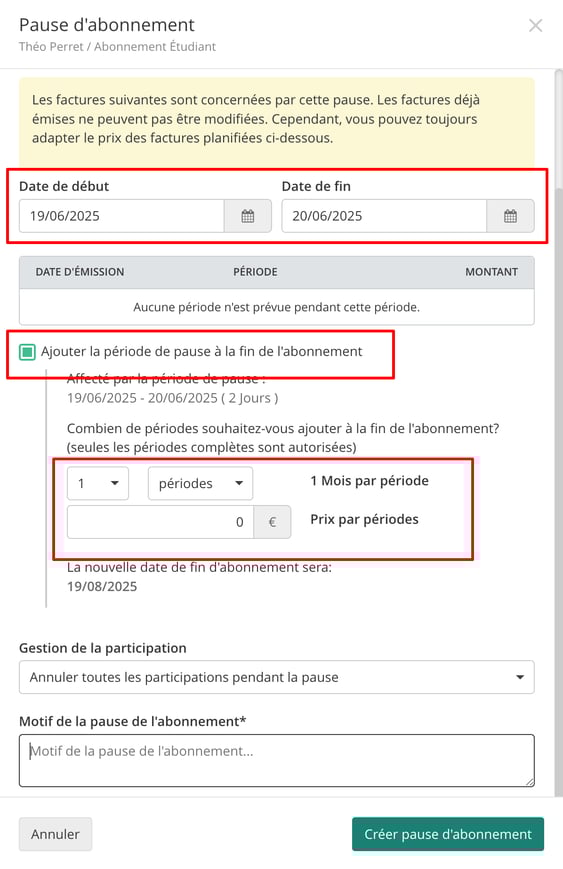Image resolution: width=563 pixels, height=869 pixels.
Task: Click the Prix par périodes amount field
Action: point(161,522)
